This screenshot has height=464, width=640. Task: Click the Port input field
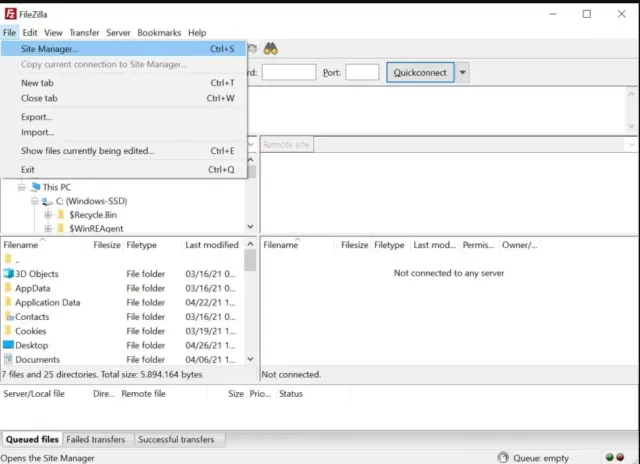point(362,73)
